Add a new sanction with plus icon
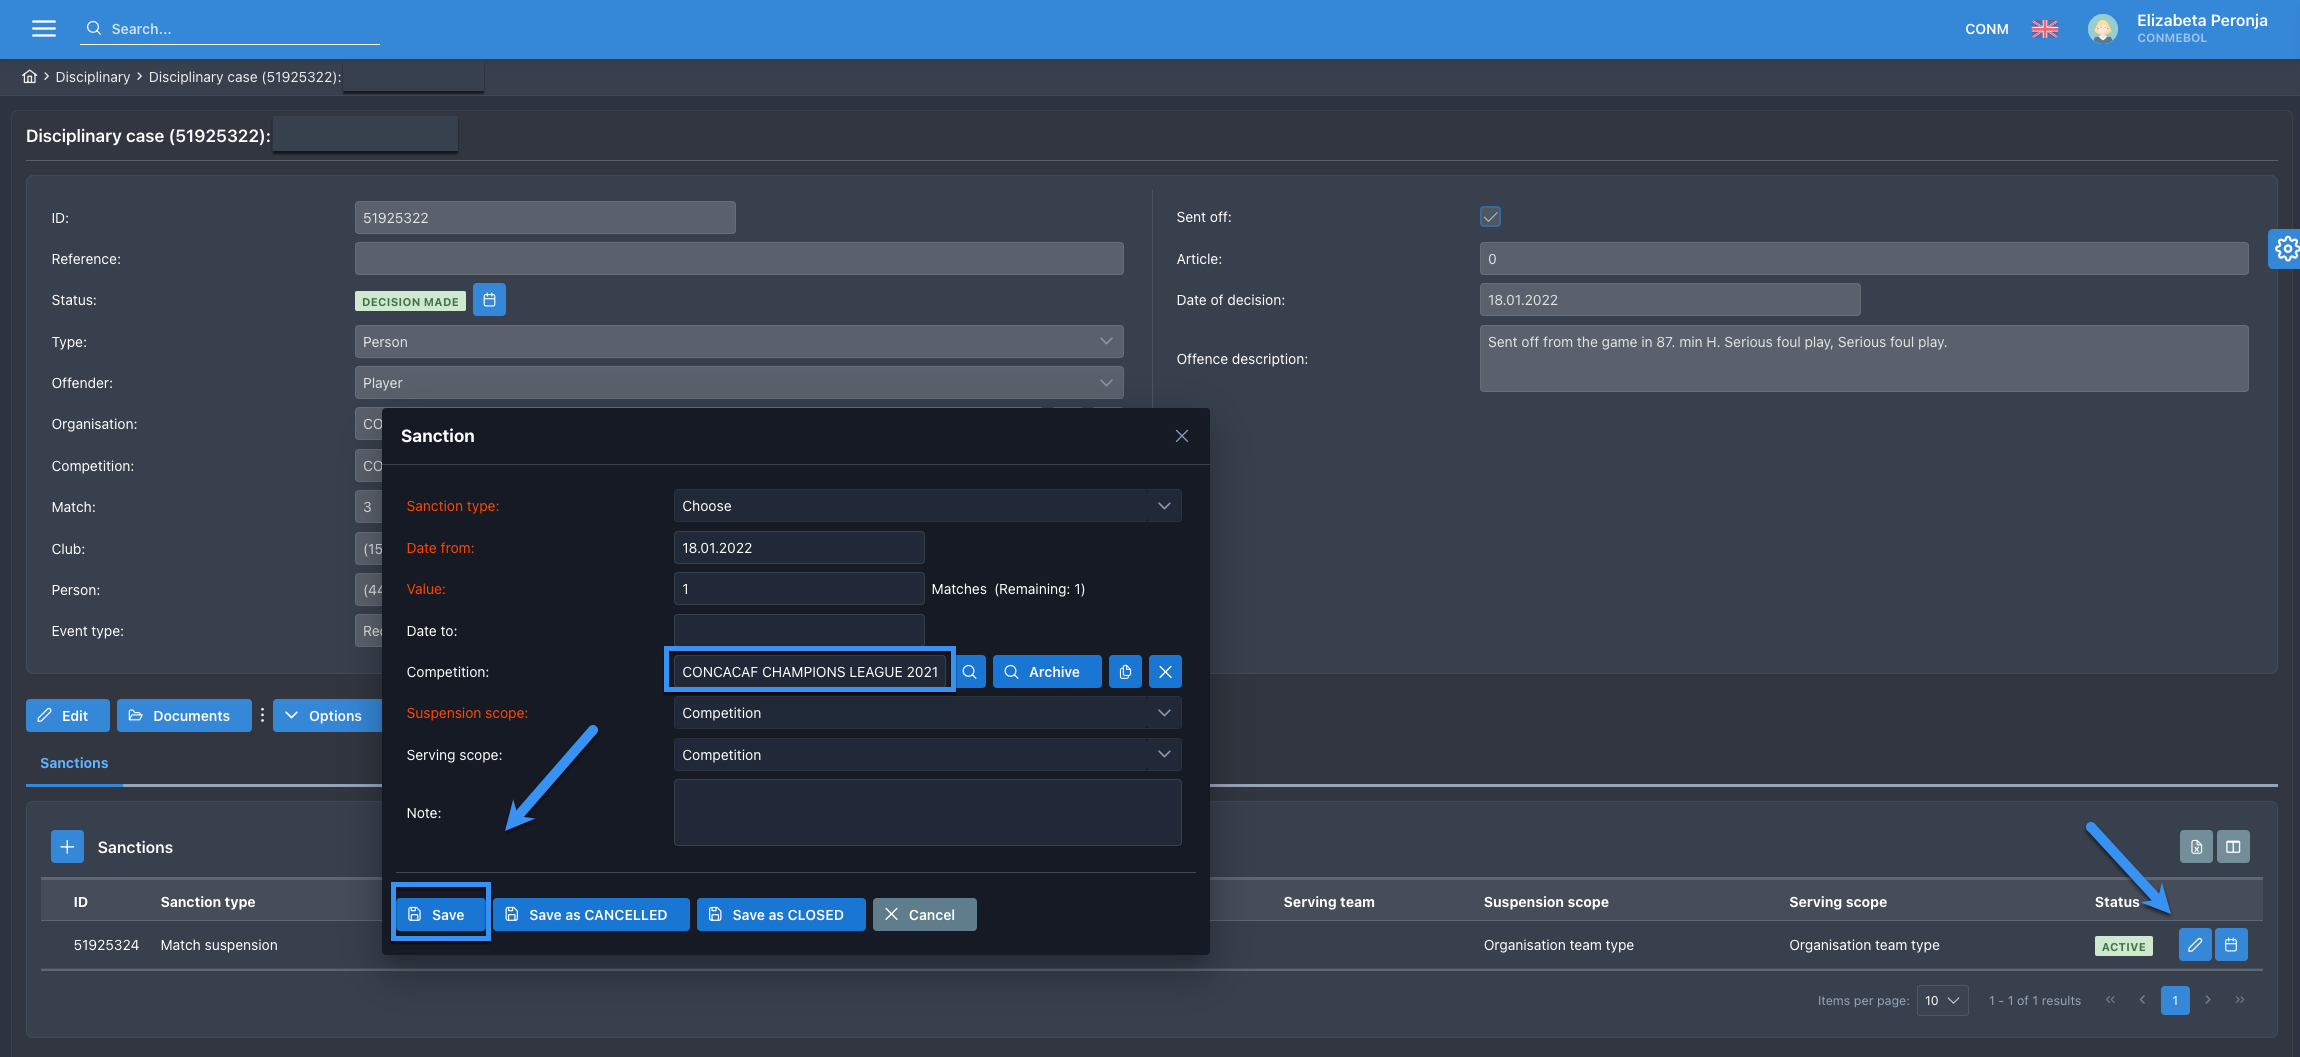The height and width of the screenshot is (1057, 2300). click(x=67, y=847)
